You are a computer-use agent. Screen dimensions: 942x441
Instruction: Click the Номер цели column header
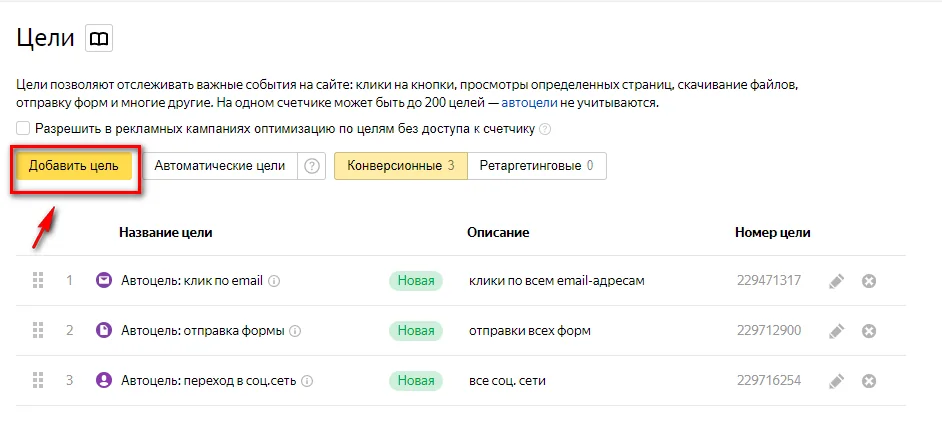tap(773, 233)
